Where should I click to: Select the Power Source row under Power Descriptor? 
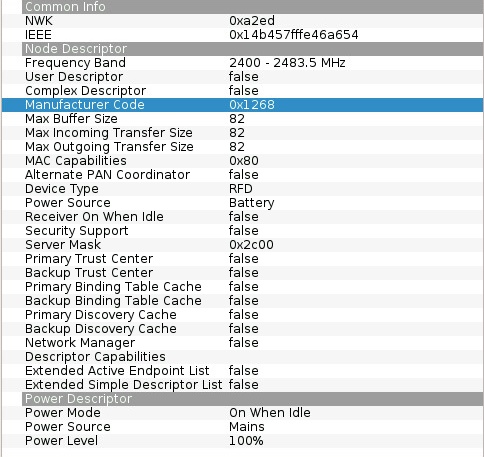[243, 427]
